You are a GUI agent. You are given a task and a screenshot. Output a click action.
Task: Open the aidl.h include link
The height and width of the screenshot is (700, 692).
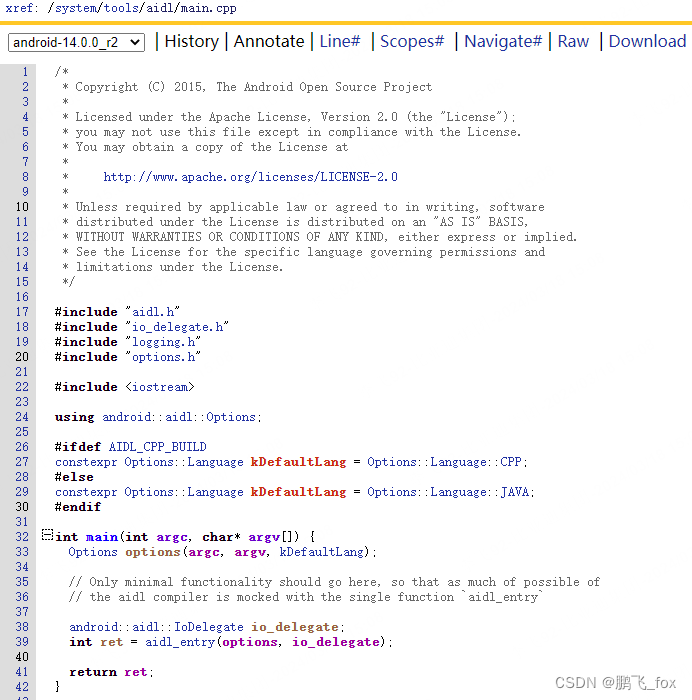point(153,312)
